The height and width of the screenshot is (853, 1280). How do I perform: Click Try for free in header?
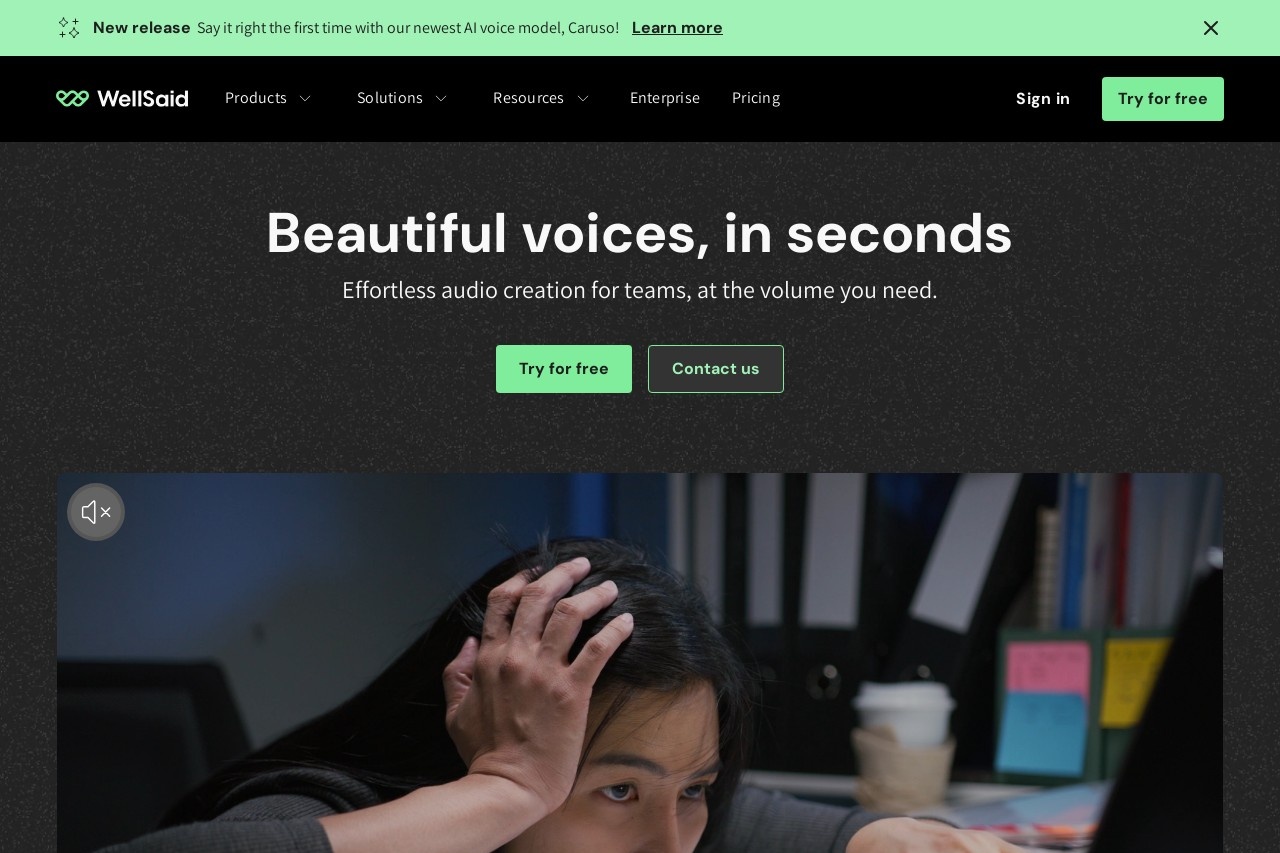(1163, 99)
